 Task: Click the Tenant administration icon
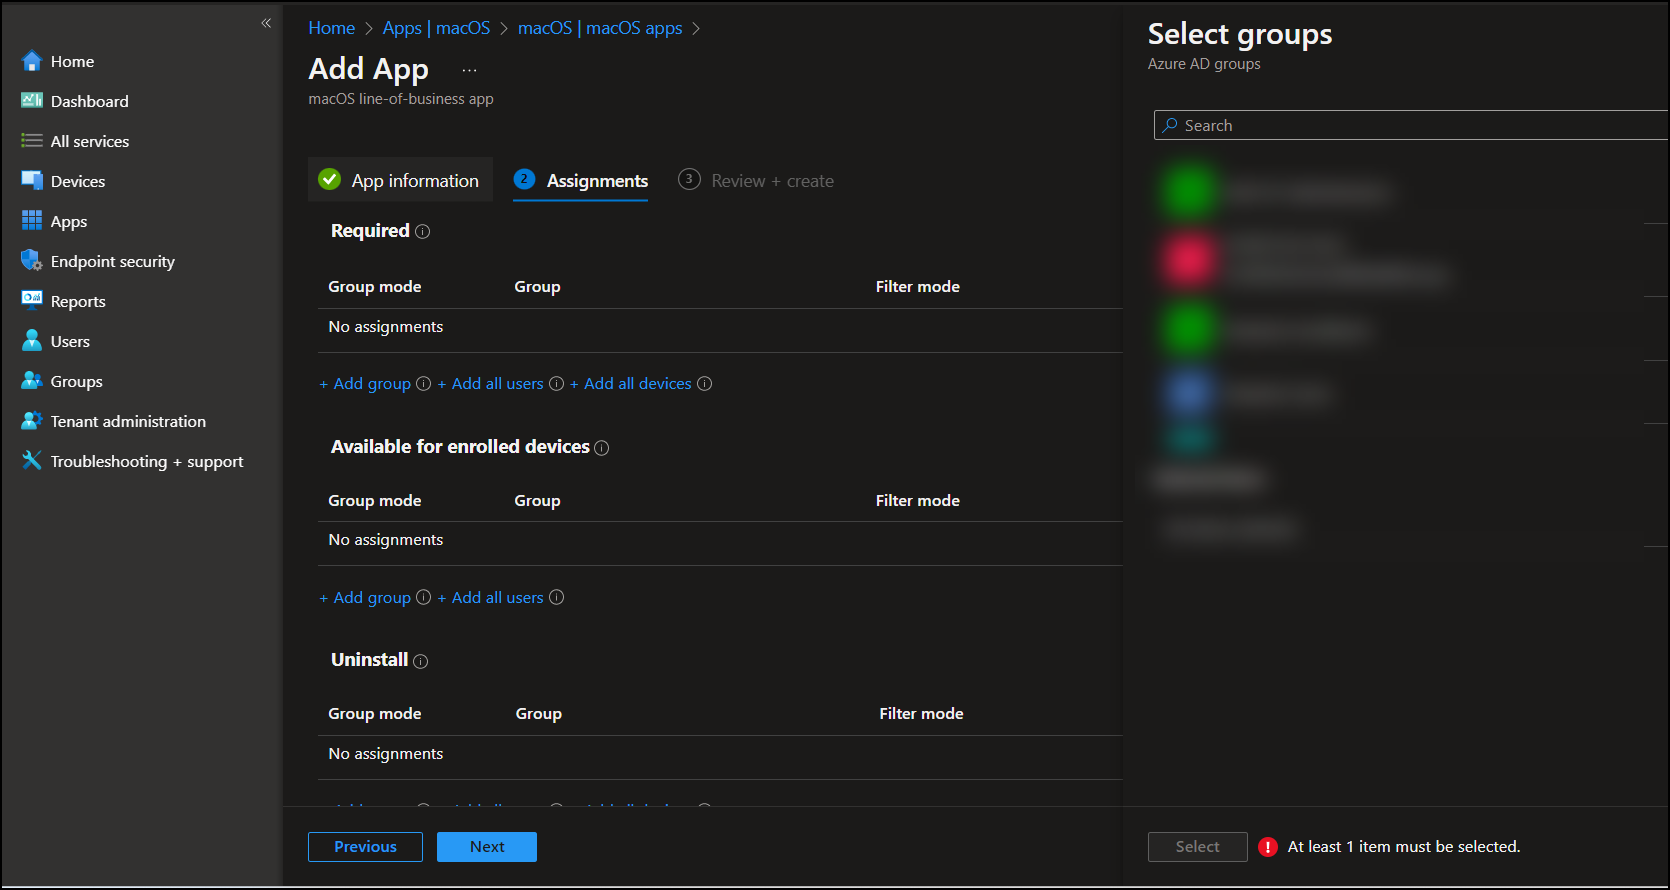(x=32, y=421)
